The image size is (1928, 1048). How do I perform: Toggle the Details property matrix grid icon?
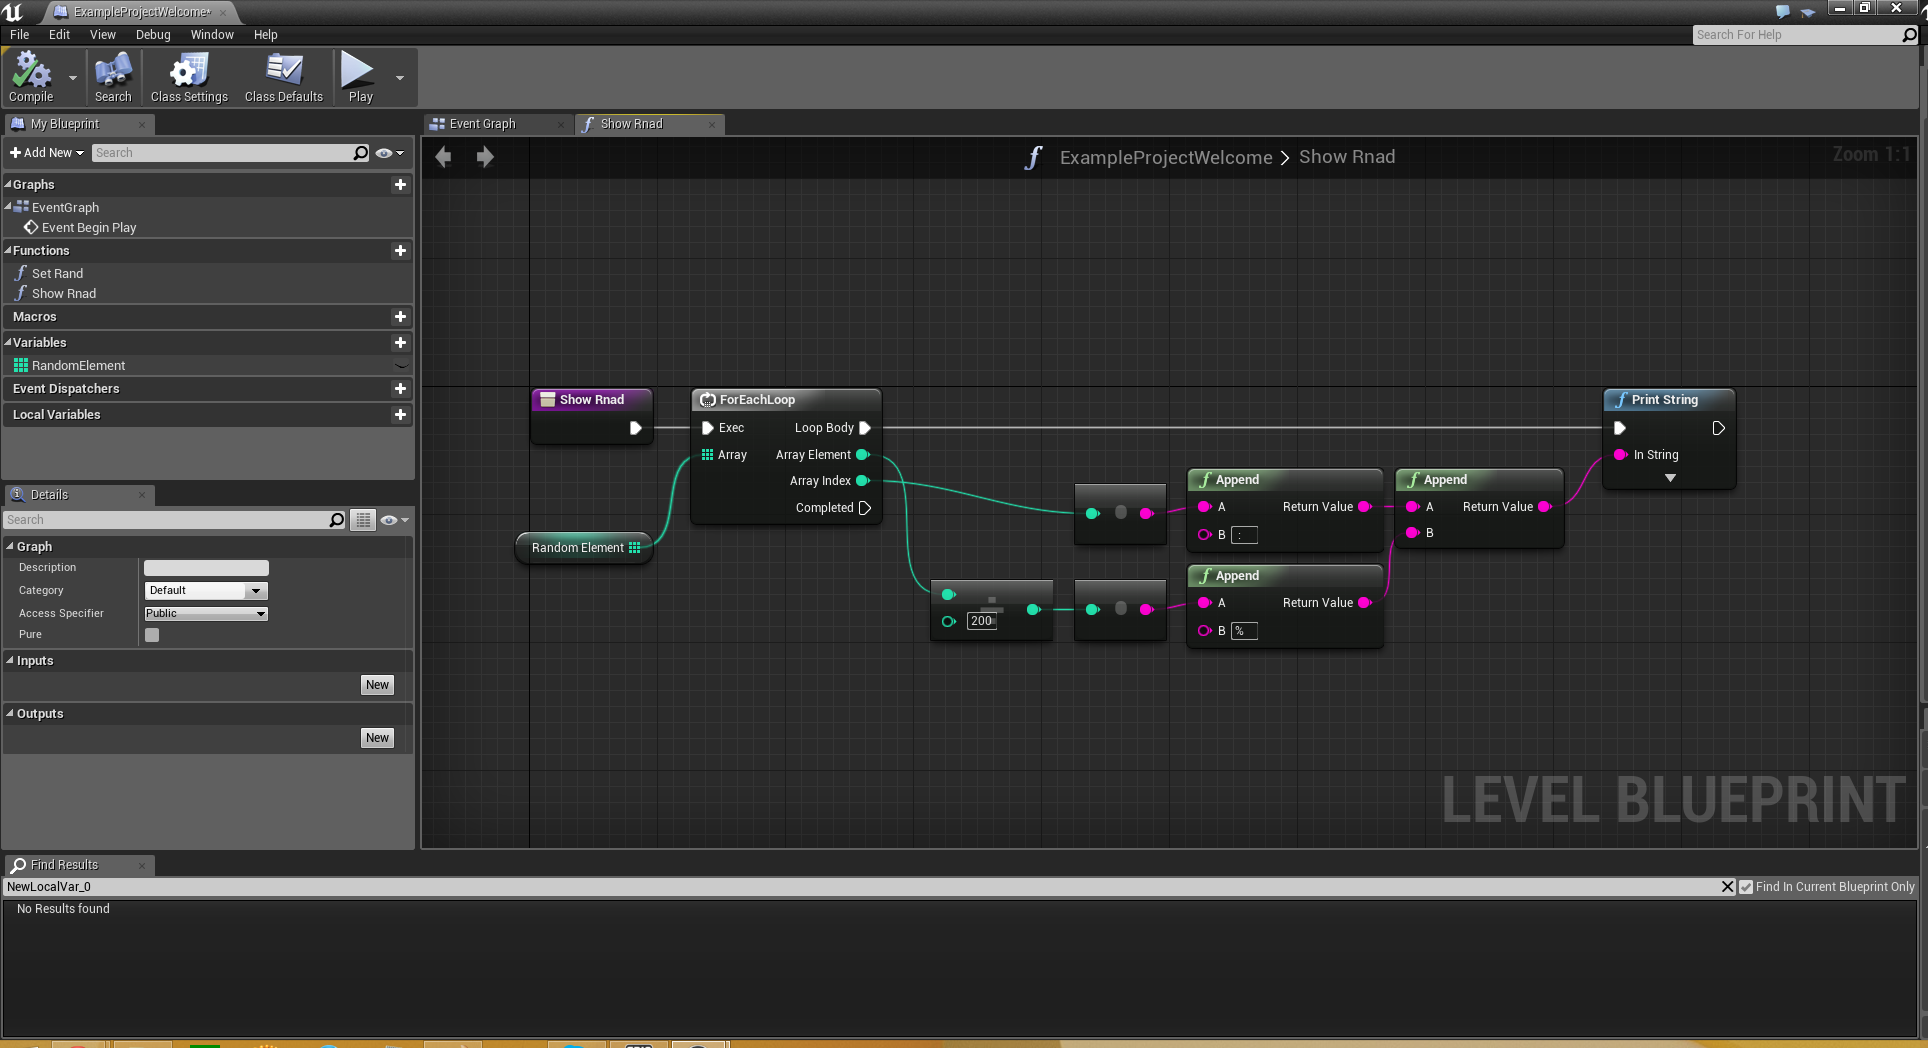click(363, 520)
